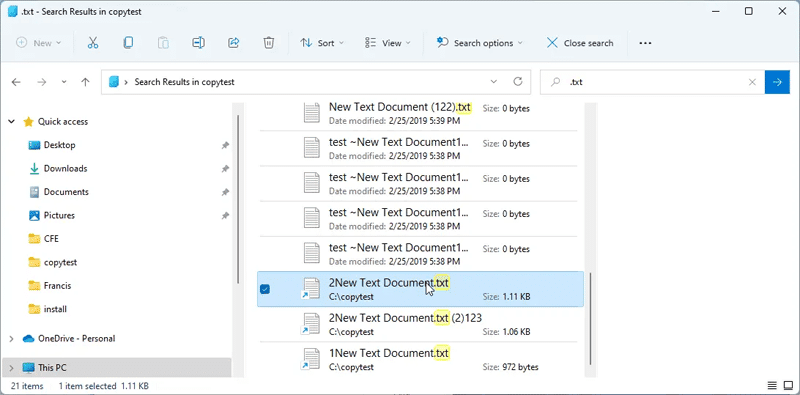Click the Share icon in toolbar
The height and width of the screenshot is (395, 800).
tap(233, 43)
